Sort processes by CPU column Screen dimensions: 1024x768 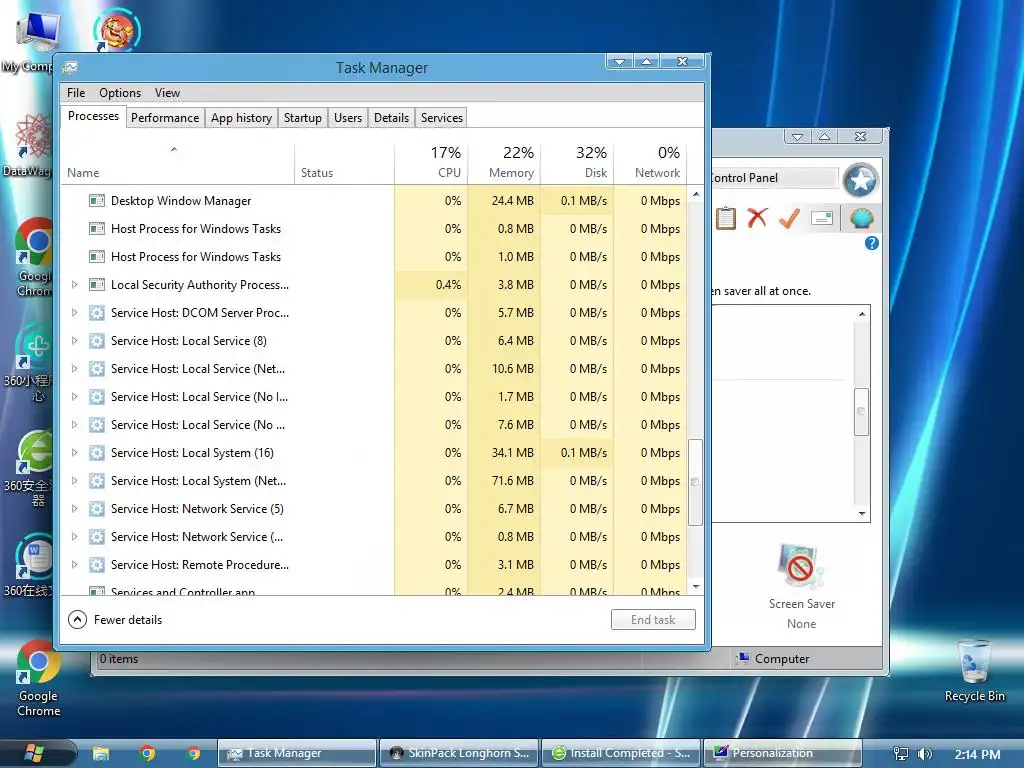(431, 162)
